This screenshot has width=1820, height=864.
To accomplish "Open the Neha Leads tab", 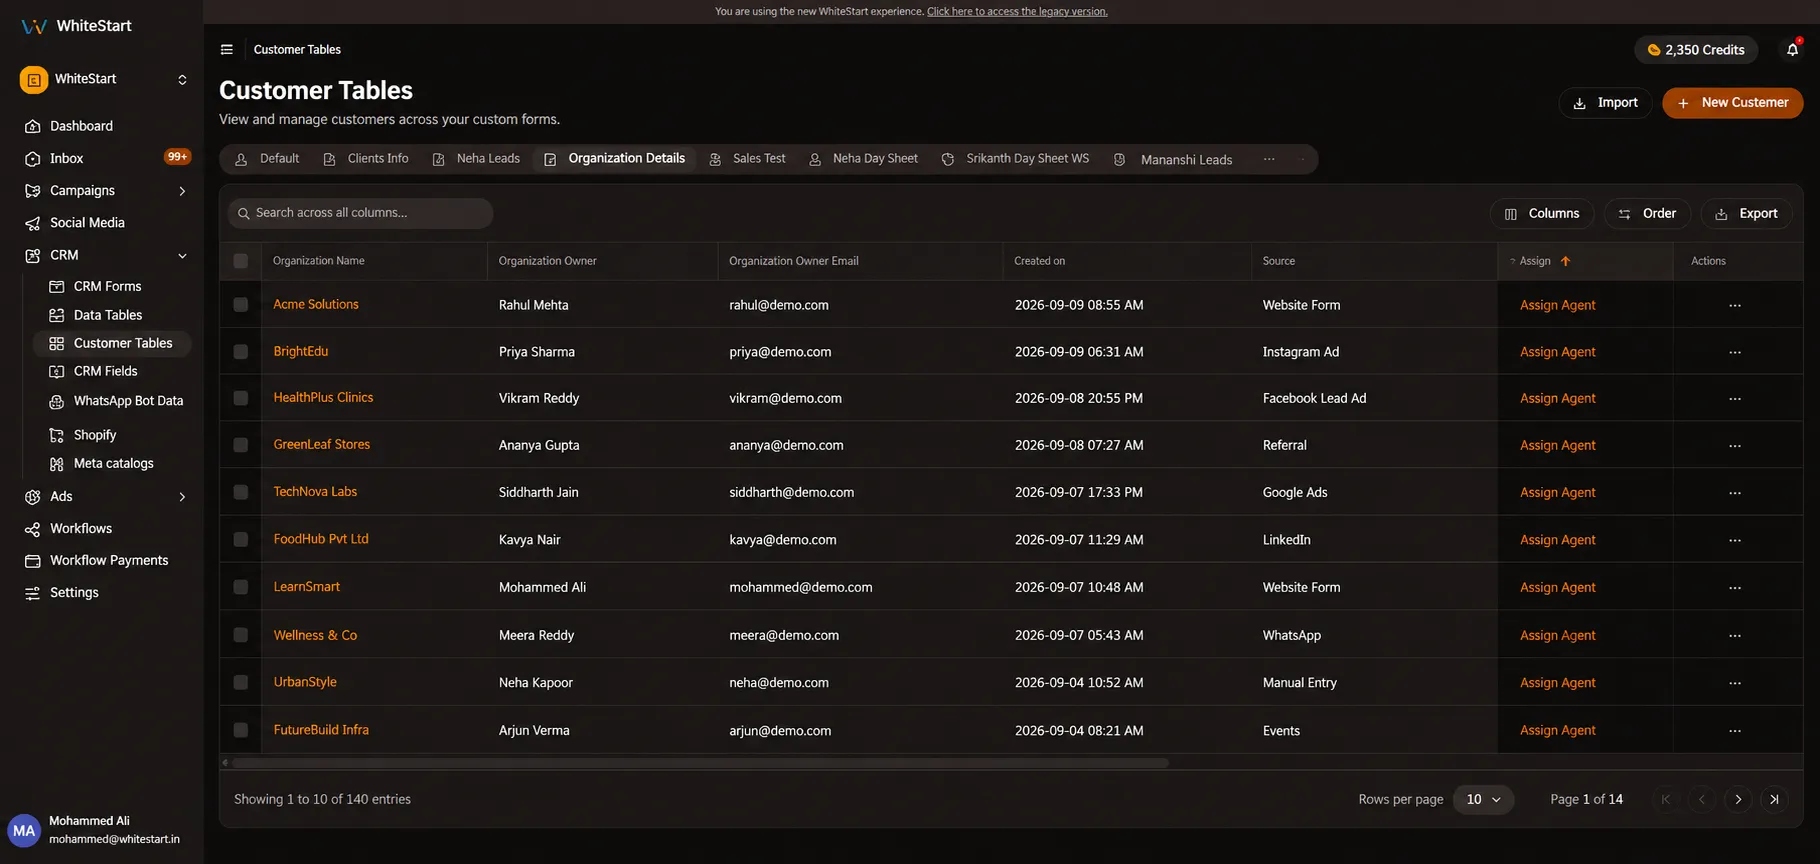I will [476, 159].
